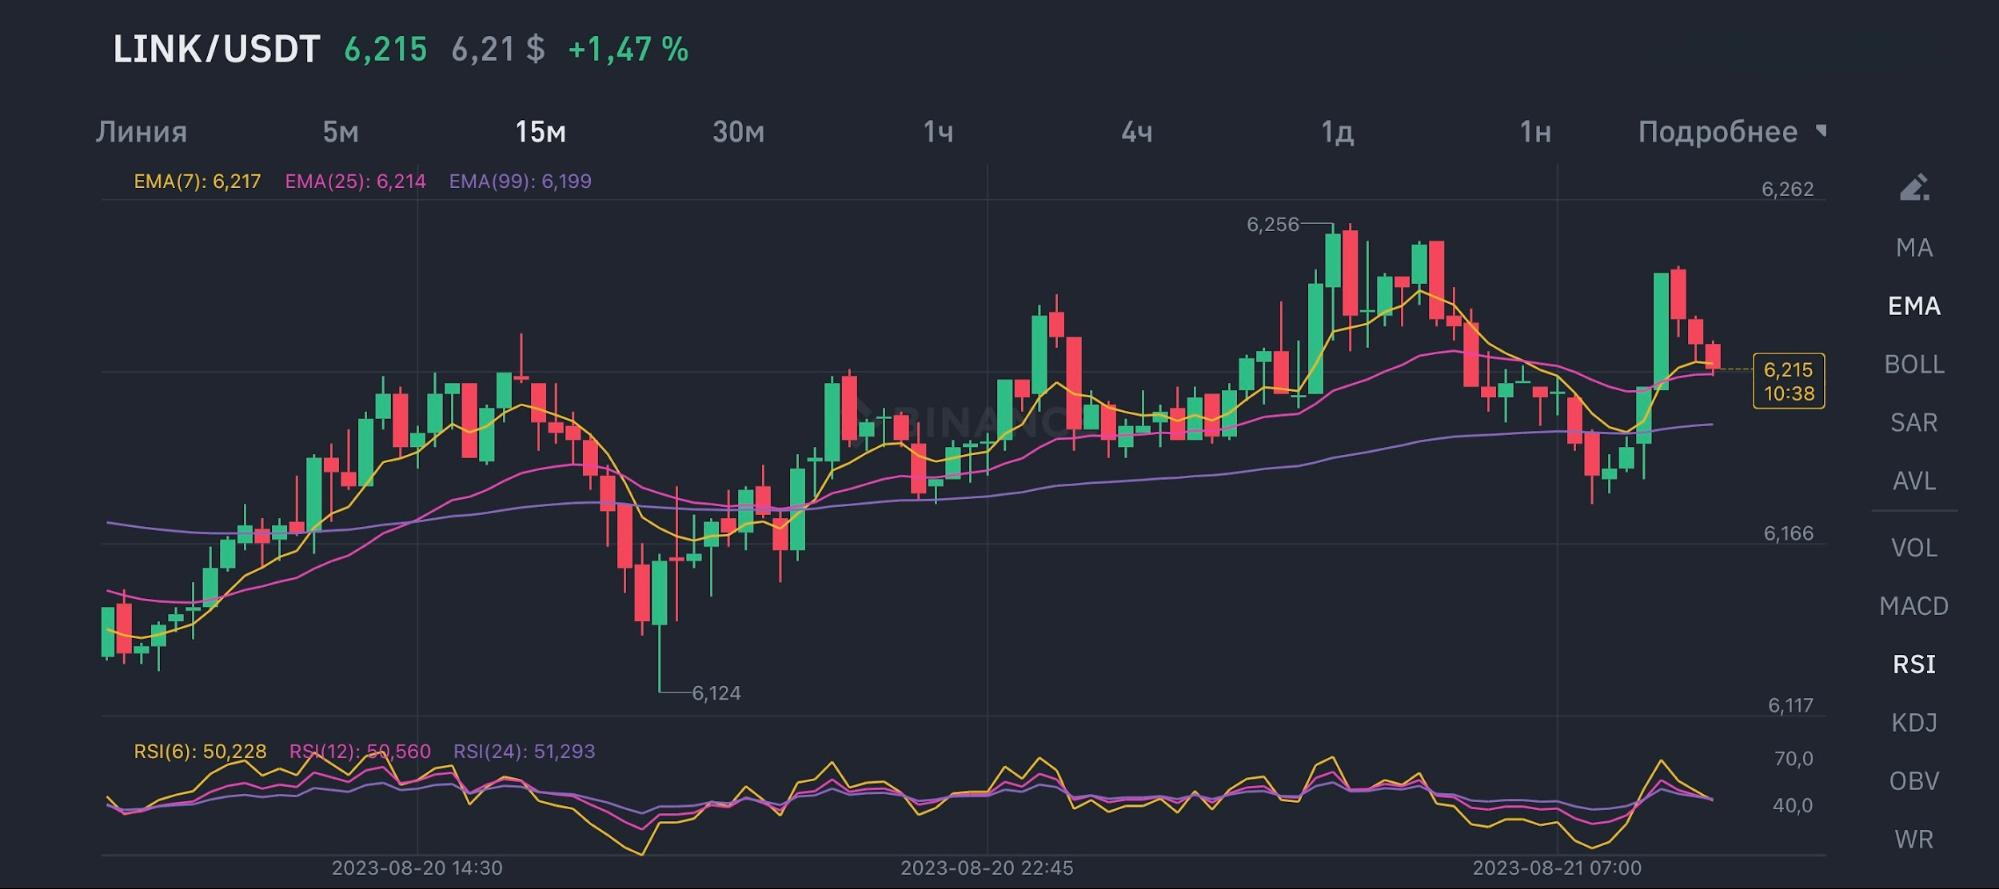Screen dimensions: 1999x889
Task: Select the 1ч timeframe
Action: pos(938,132)
